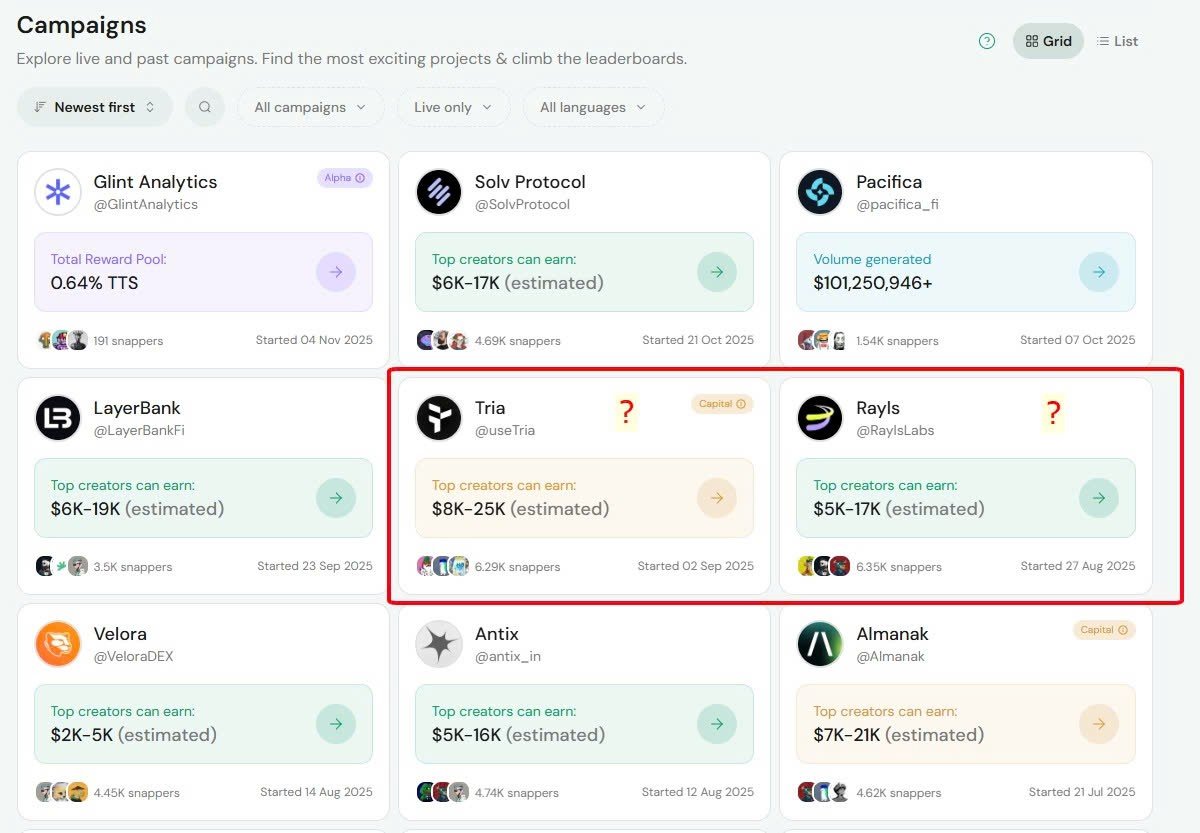The image size is (1200, 833).
Task: Click the LayerBank logo
Action: click(x=58, y=418)
